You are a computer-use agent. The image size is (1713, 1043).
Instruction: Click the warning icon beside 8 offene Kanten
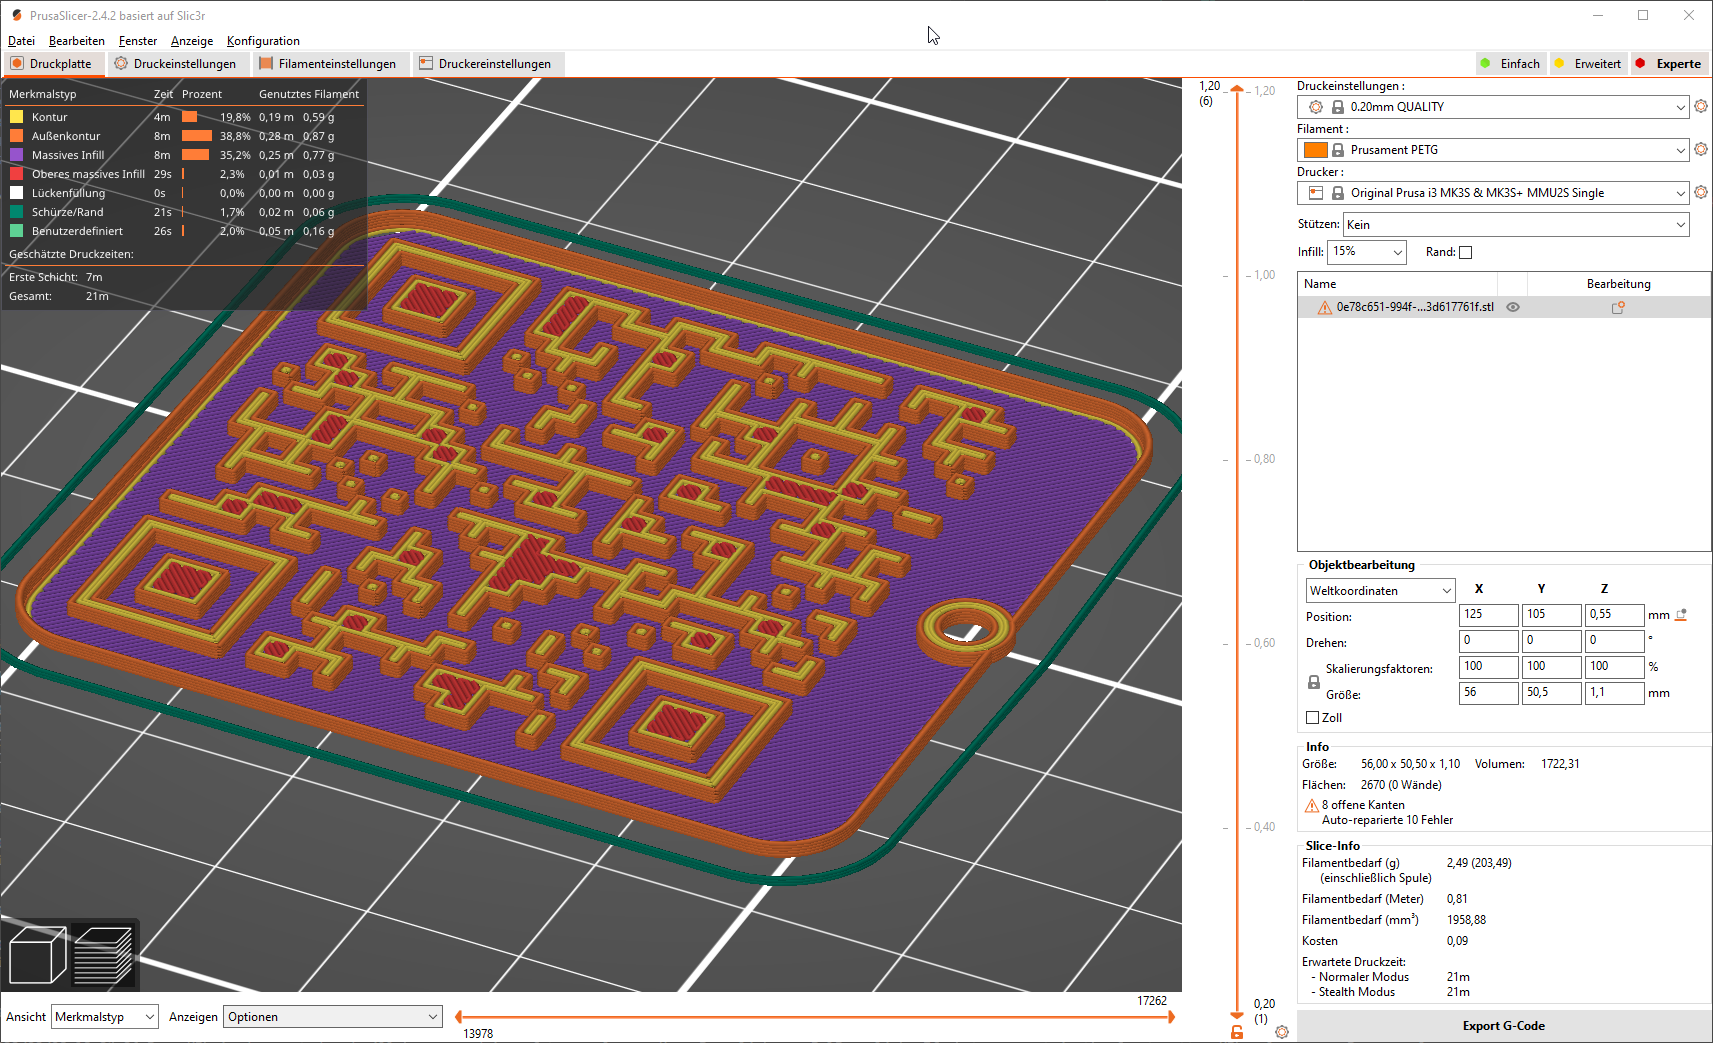pyautogui.click(x=1311, y=805)
